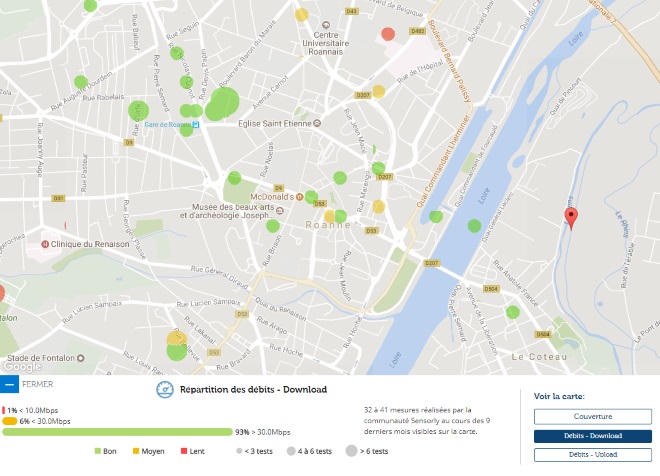Click the red measurement dot near D482

(388, 34)
